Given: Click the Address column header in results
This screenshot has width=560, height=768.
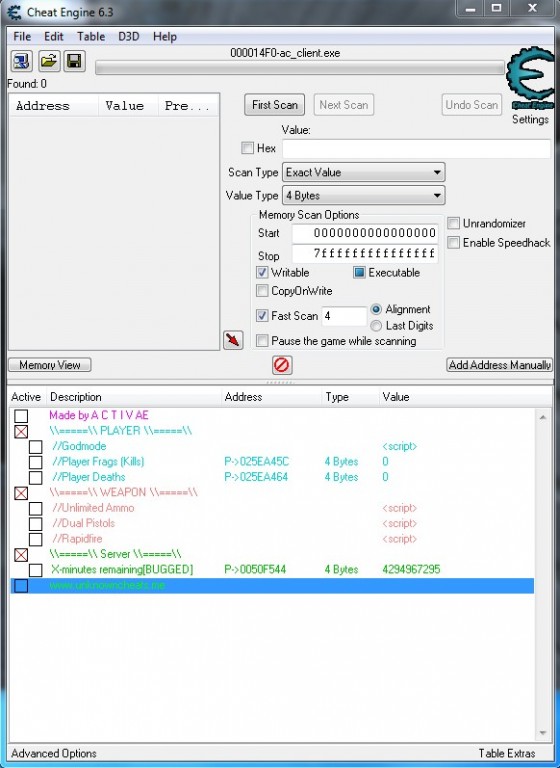Looking at the screenshot, I should [x=54, y=106].
